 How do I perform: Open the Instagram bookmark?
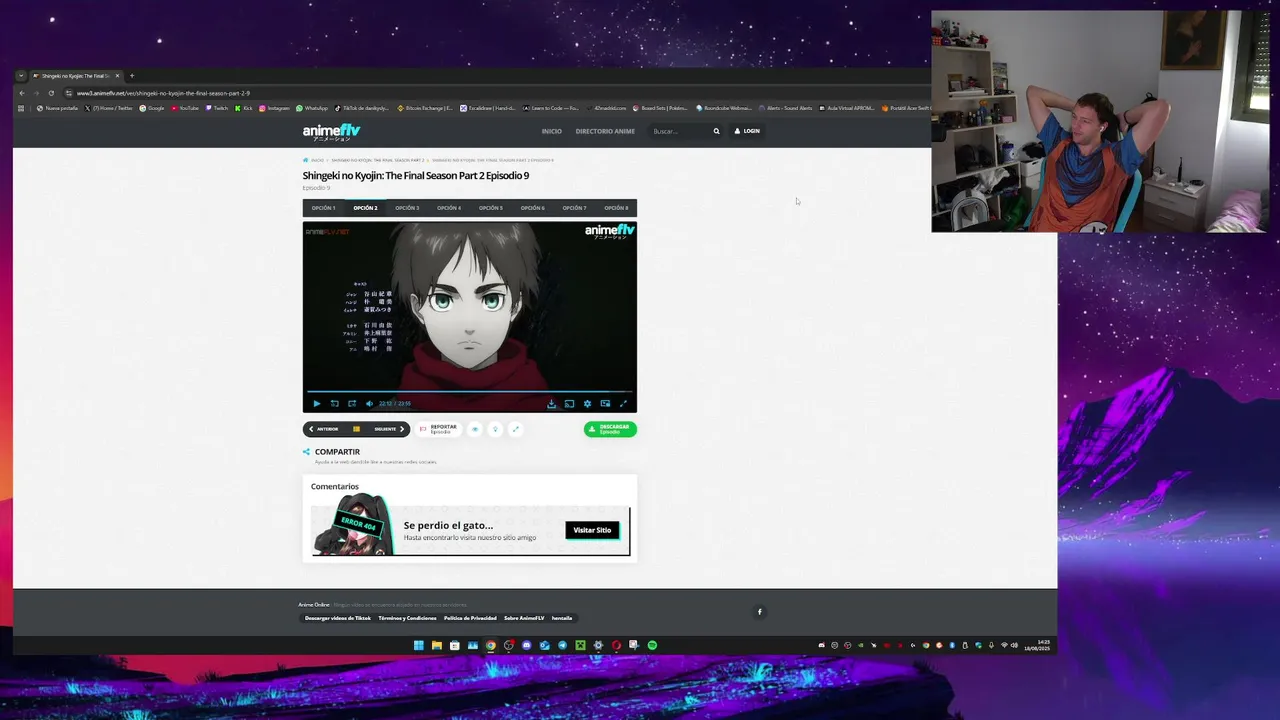click(x=274, y=108)
